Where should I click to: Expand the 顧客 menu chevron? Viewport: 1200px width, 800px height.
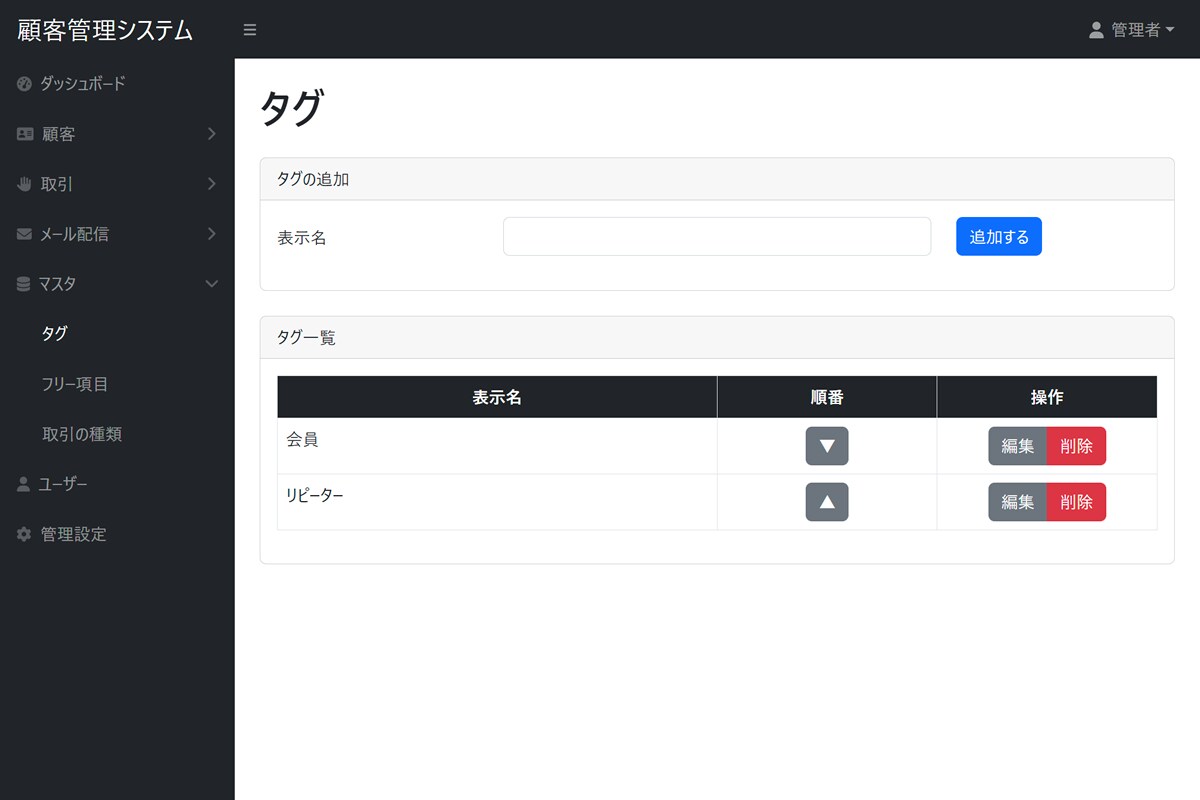[x=211, y=134]
